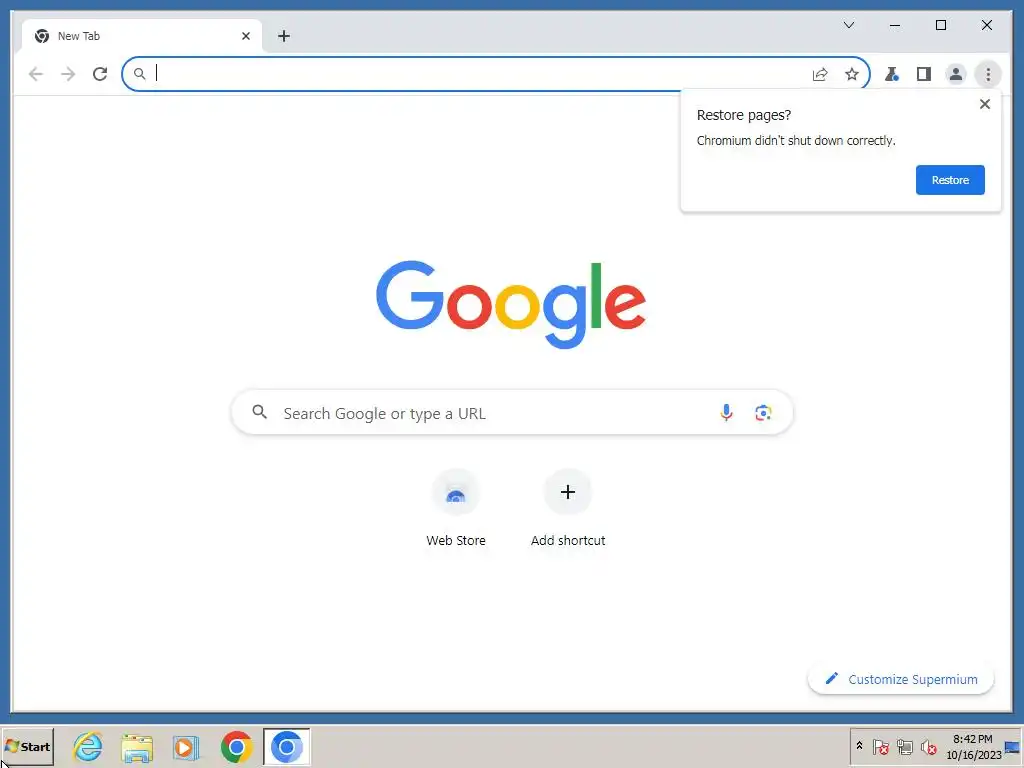Image resolution: width=1024 pixels, height=768 pixels.
Task: Open Windows Media Player from the taskbar
Action: click(186, 746)
